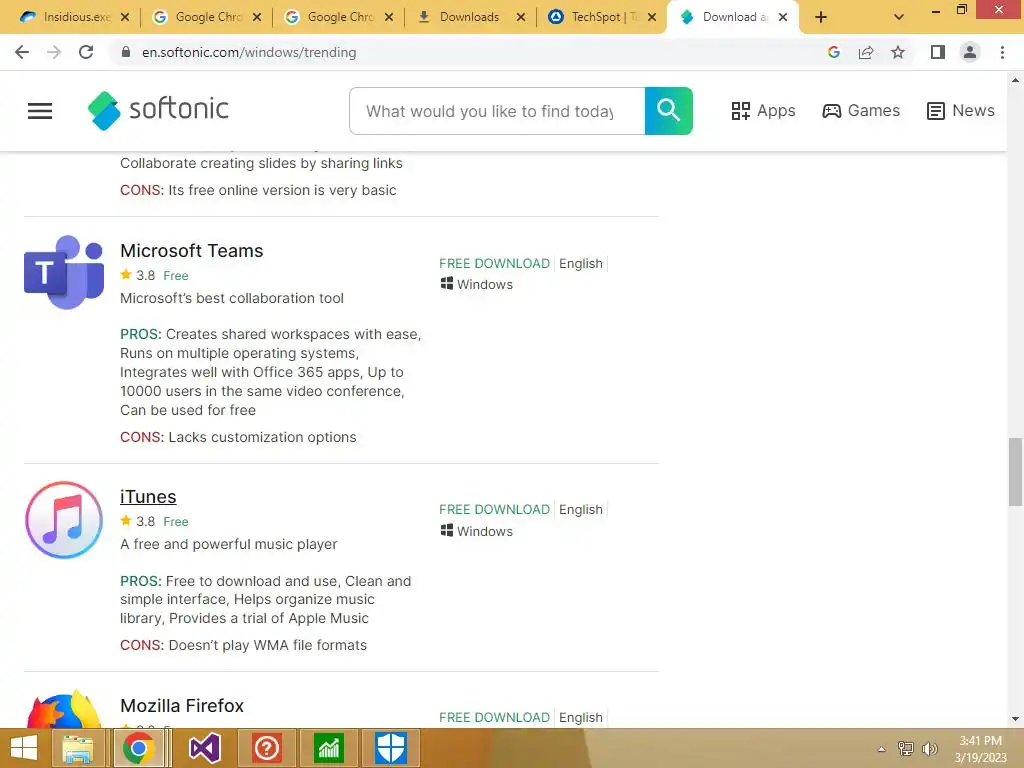
Task: Toggle the Chrome side panel
Action: tap(938, 52)
